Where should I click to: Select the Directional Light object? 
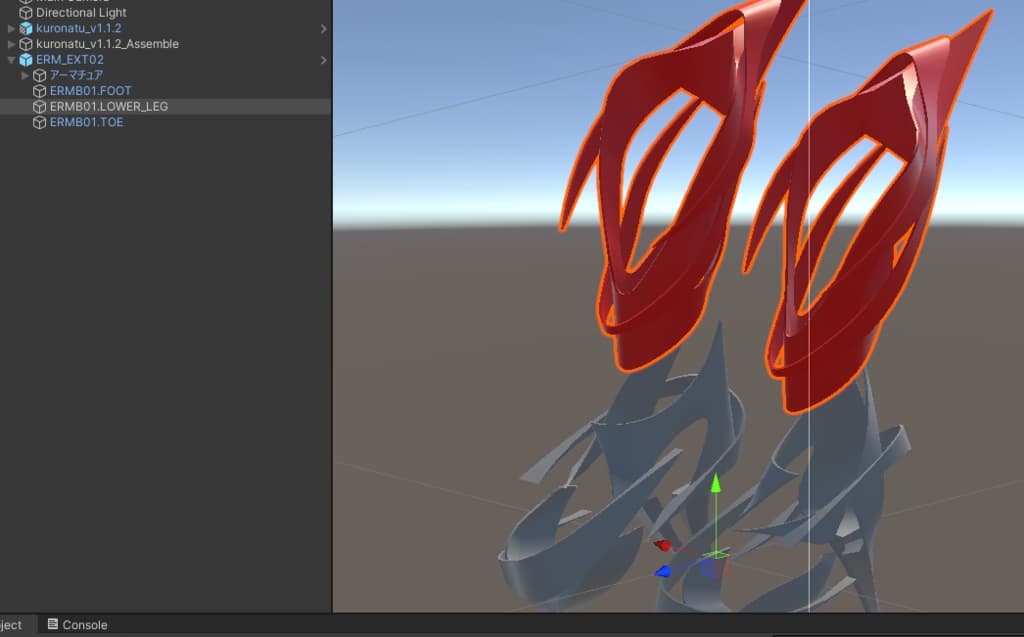(81, 12)
